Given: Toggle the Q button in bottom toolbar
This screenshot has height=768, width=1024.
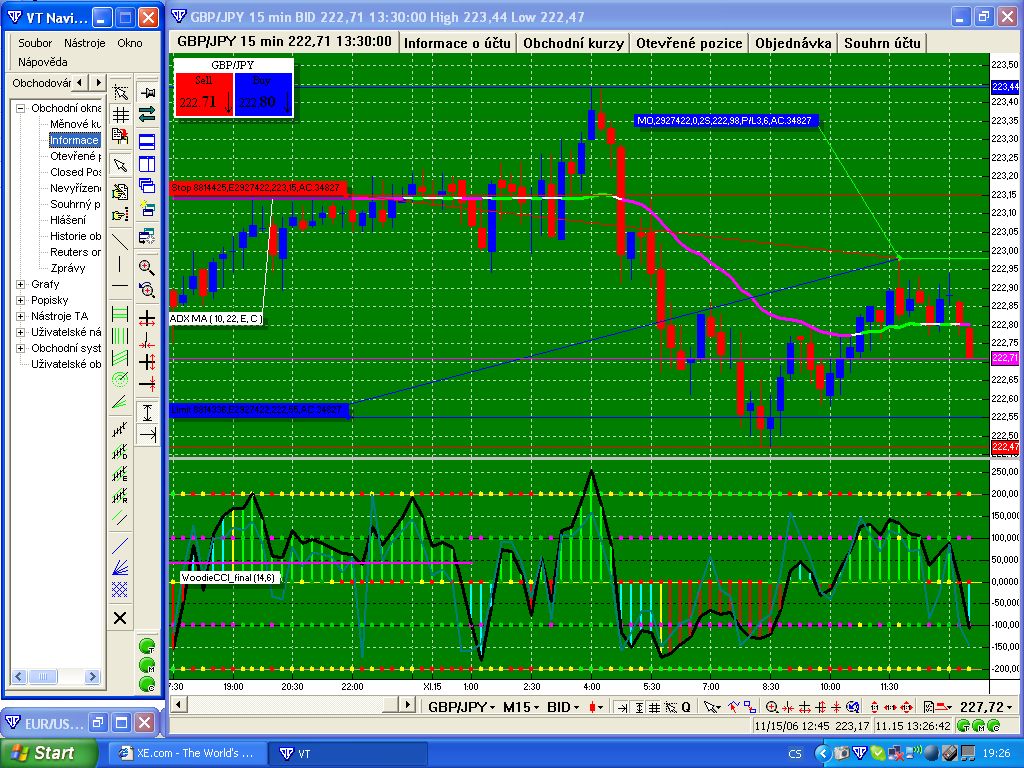Looking at the screenshot, I should coord(686,707).
